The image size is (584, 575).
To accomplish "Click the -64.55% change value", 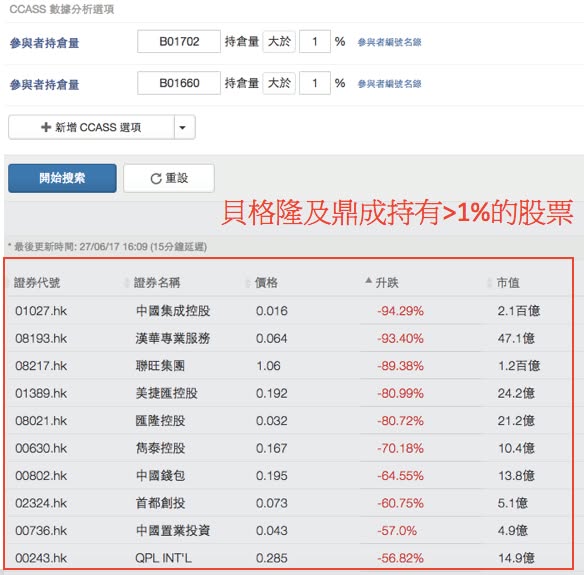I will 400,476.
